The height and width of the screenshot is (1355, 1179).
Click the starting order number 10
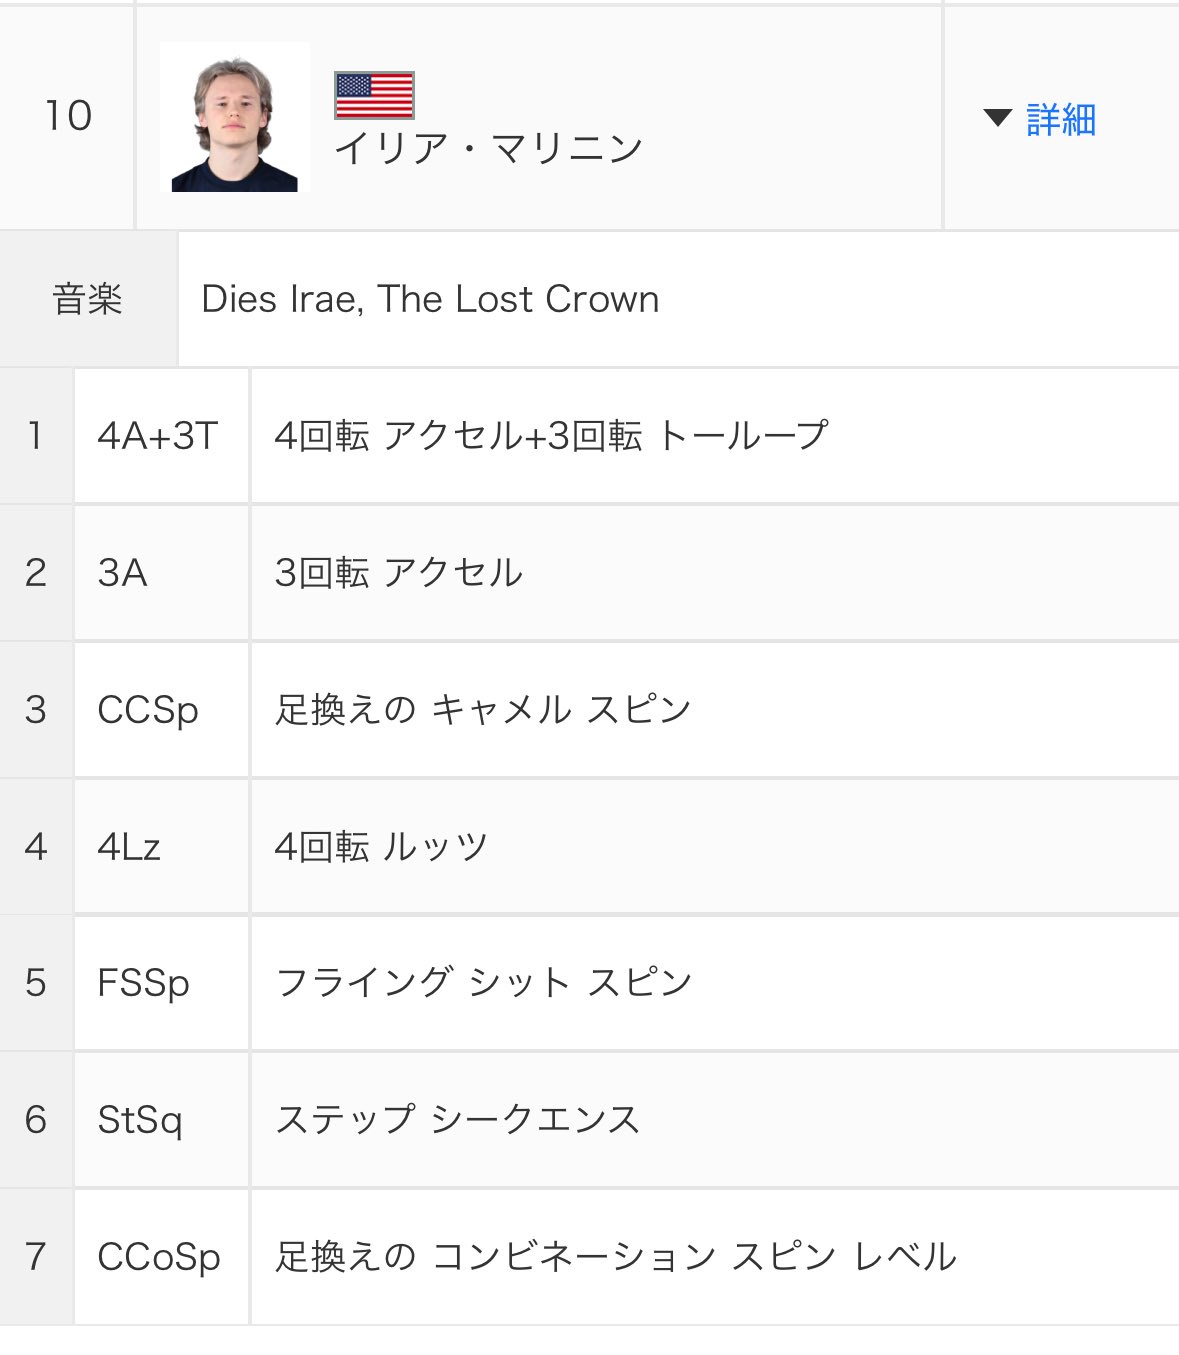(x=68, y=116)
